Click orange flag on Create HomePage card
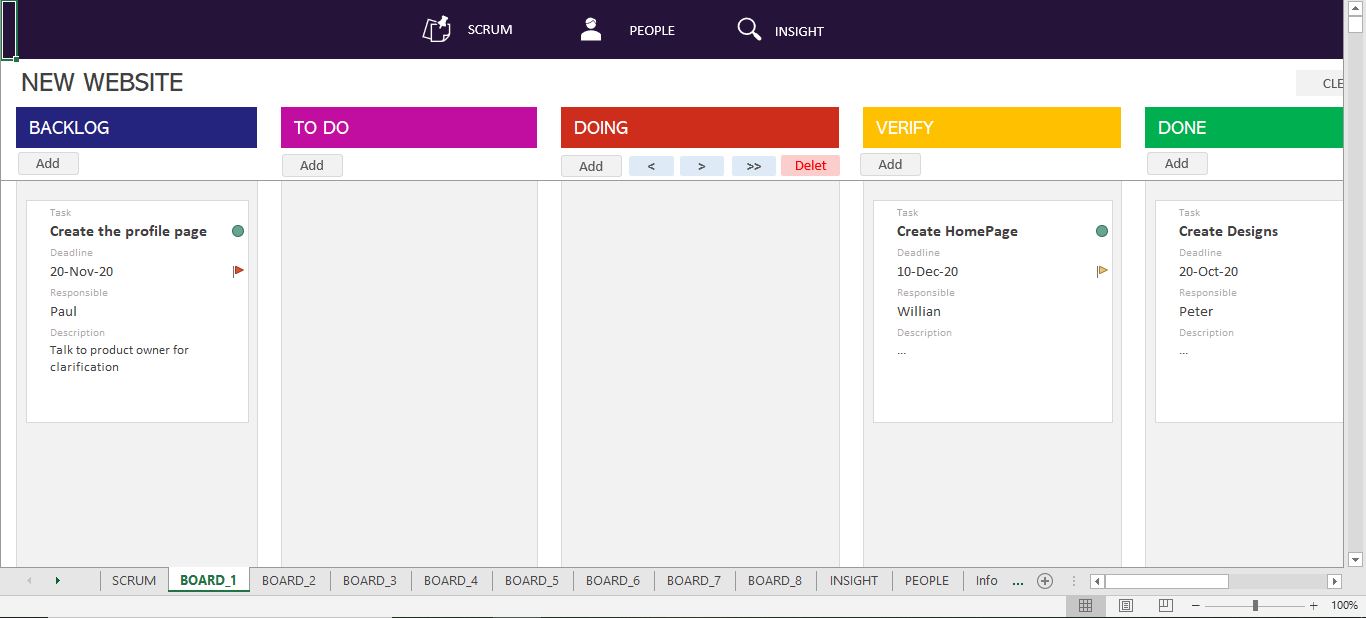 pyautogui.click(x=1102, y=271)
